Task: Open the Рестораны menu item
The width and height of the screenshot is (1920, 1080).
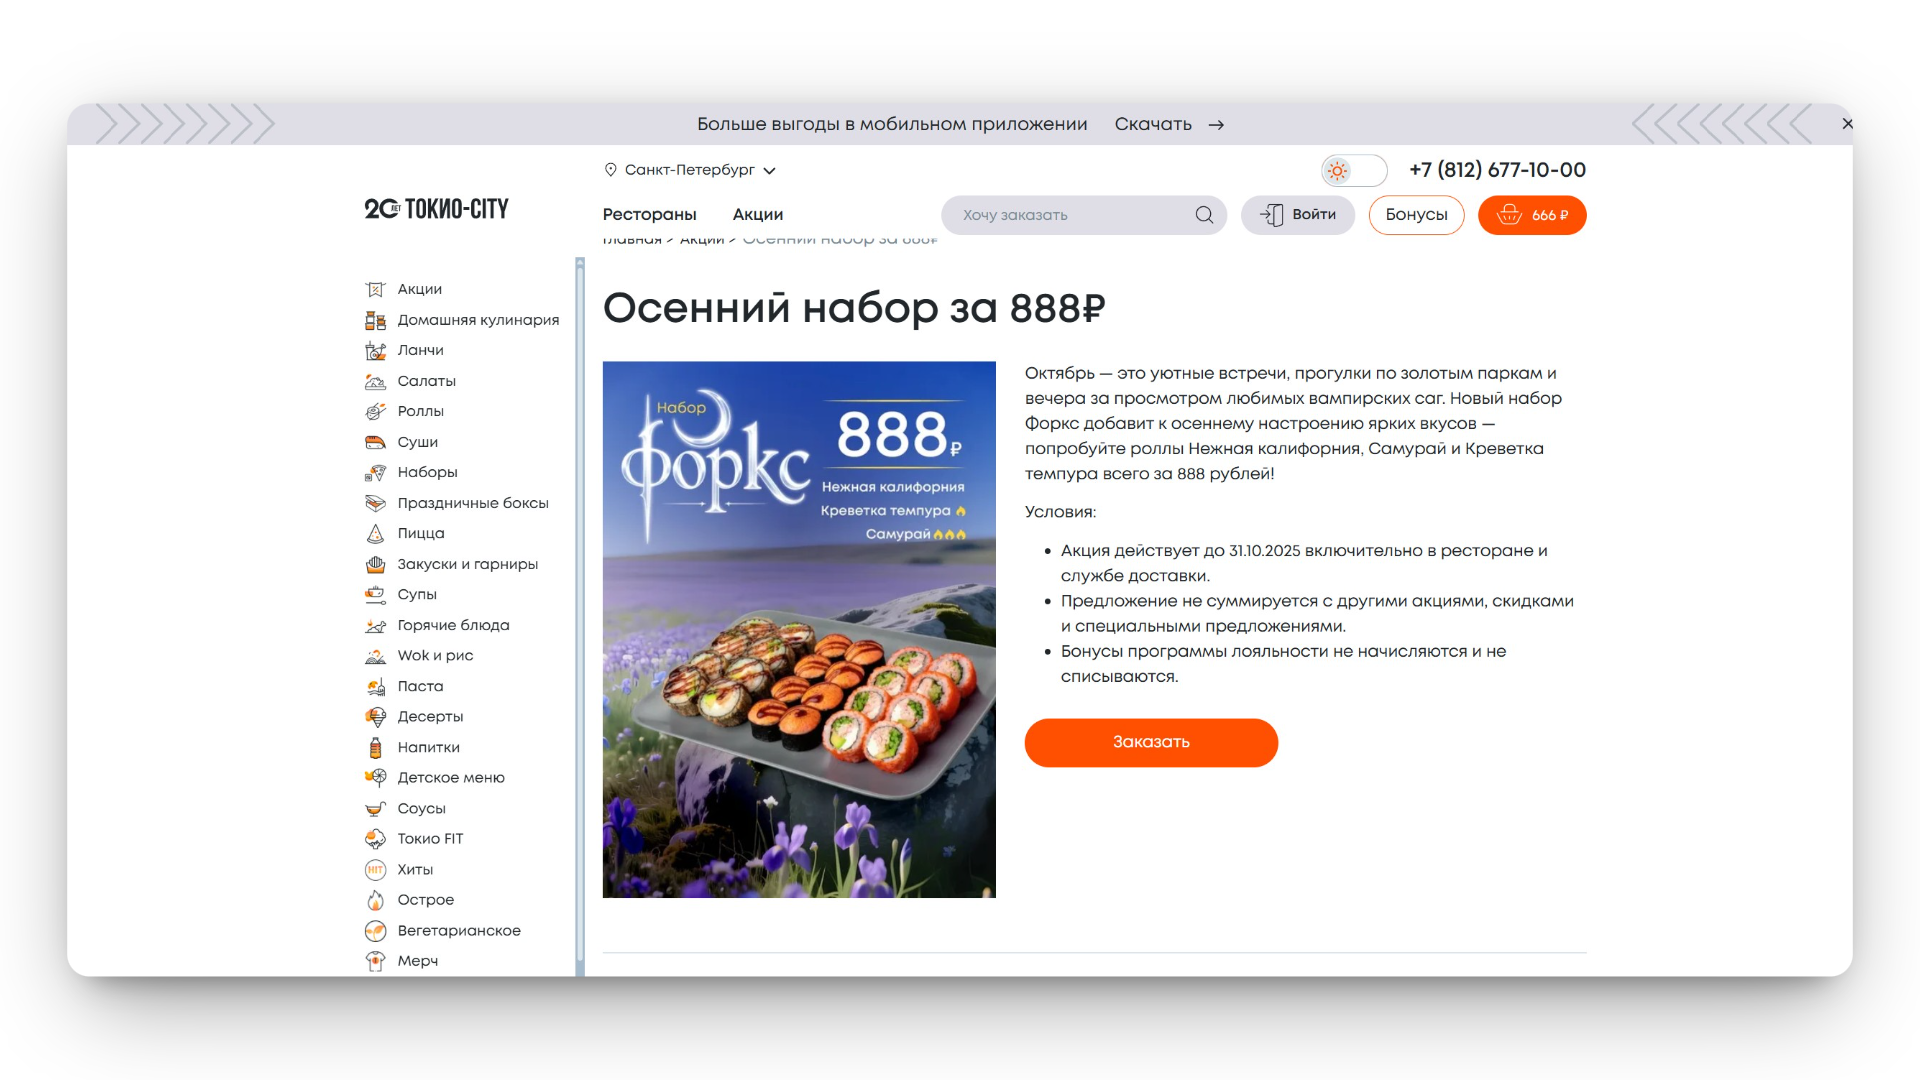Action: point(649,214)
